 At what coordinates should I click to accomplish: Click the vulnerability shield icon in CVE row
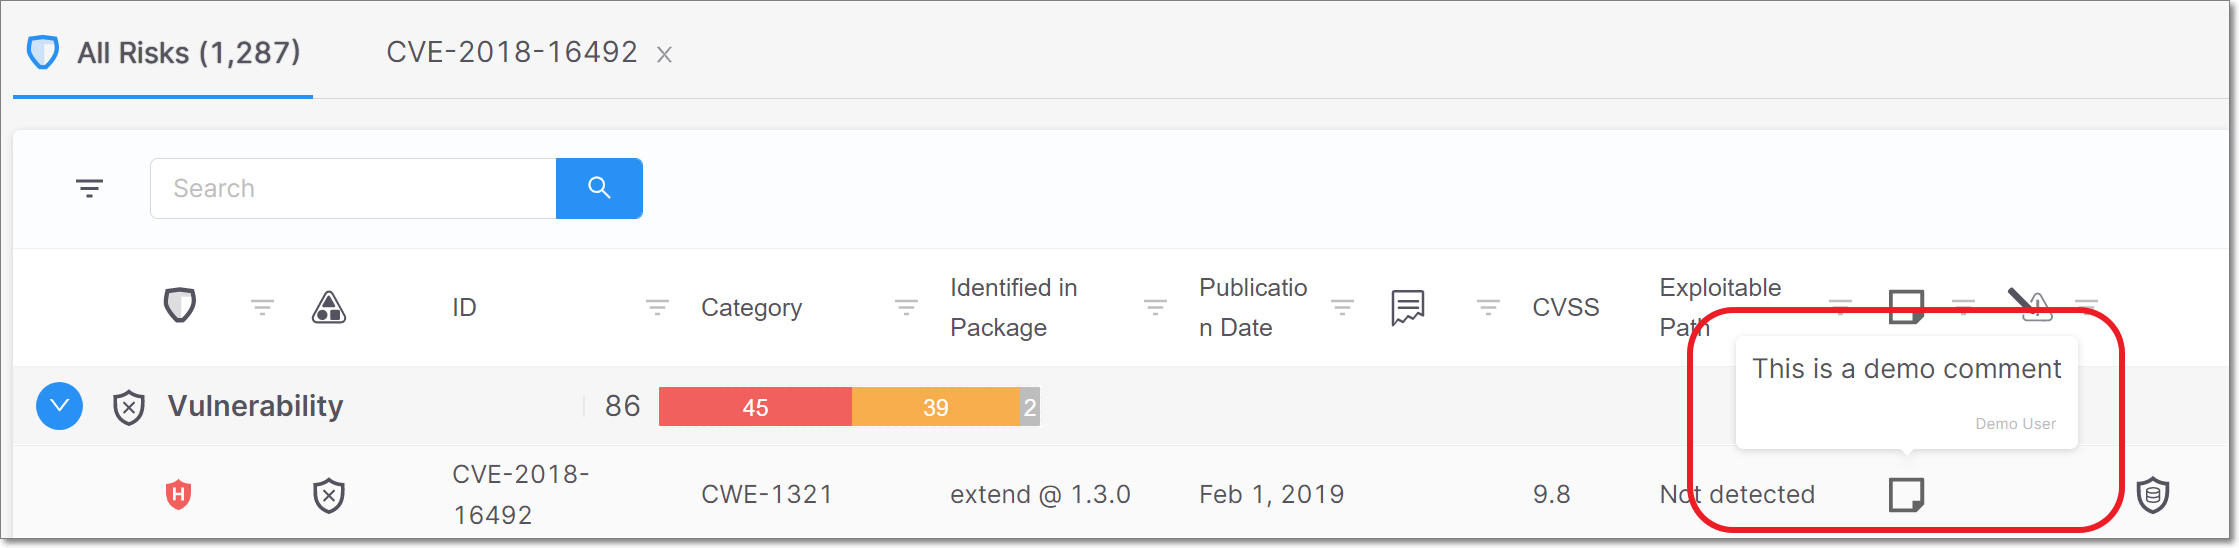click(x=329, y=495)
